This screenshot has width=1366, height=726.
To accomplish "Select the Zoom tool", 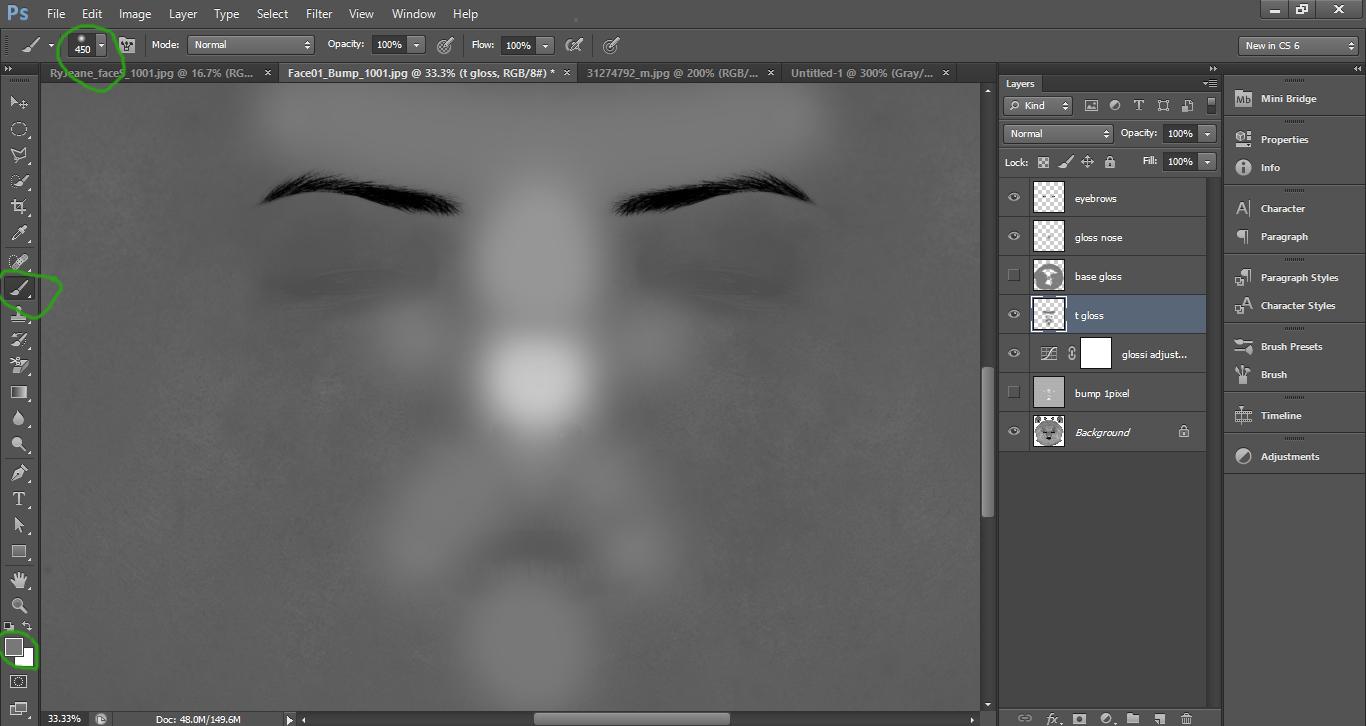I will 18,605.
